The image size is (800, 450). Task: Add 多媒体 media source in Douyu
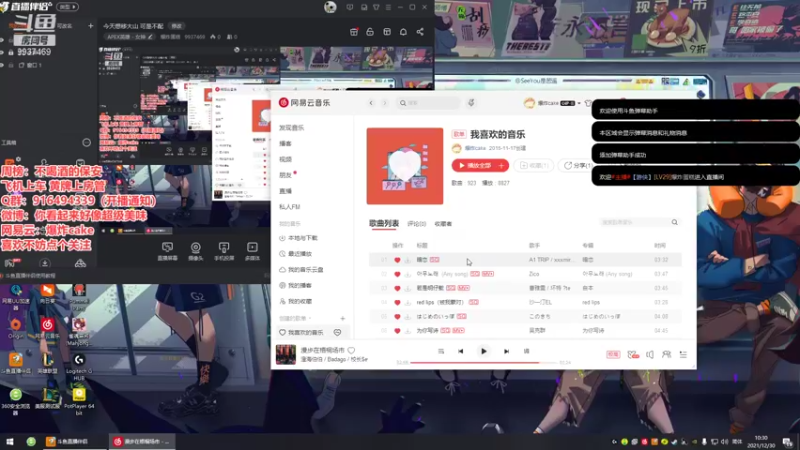[252, 251]
